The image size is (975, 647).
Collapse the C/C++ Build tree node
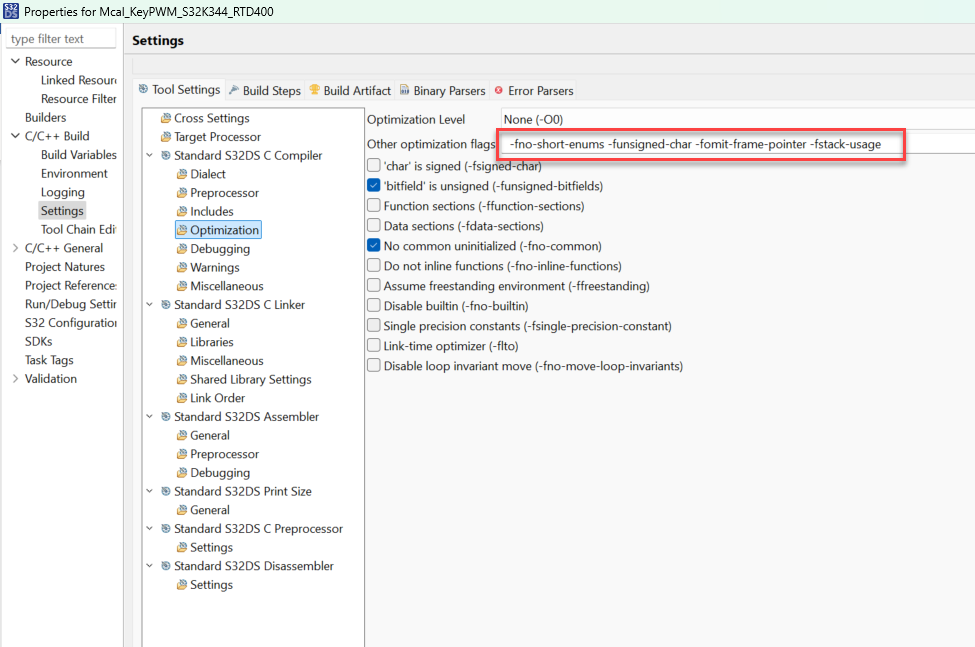15,136
